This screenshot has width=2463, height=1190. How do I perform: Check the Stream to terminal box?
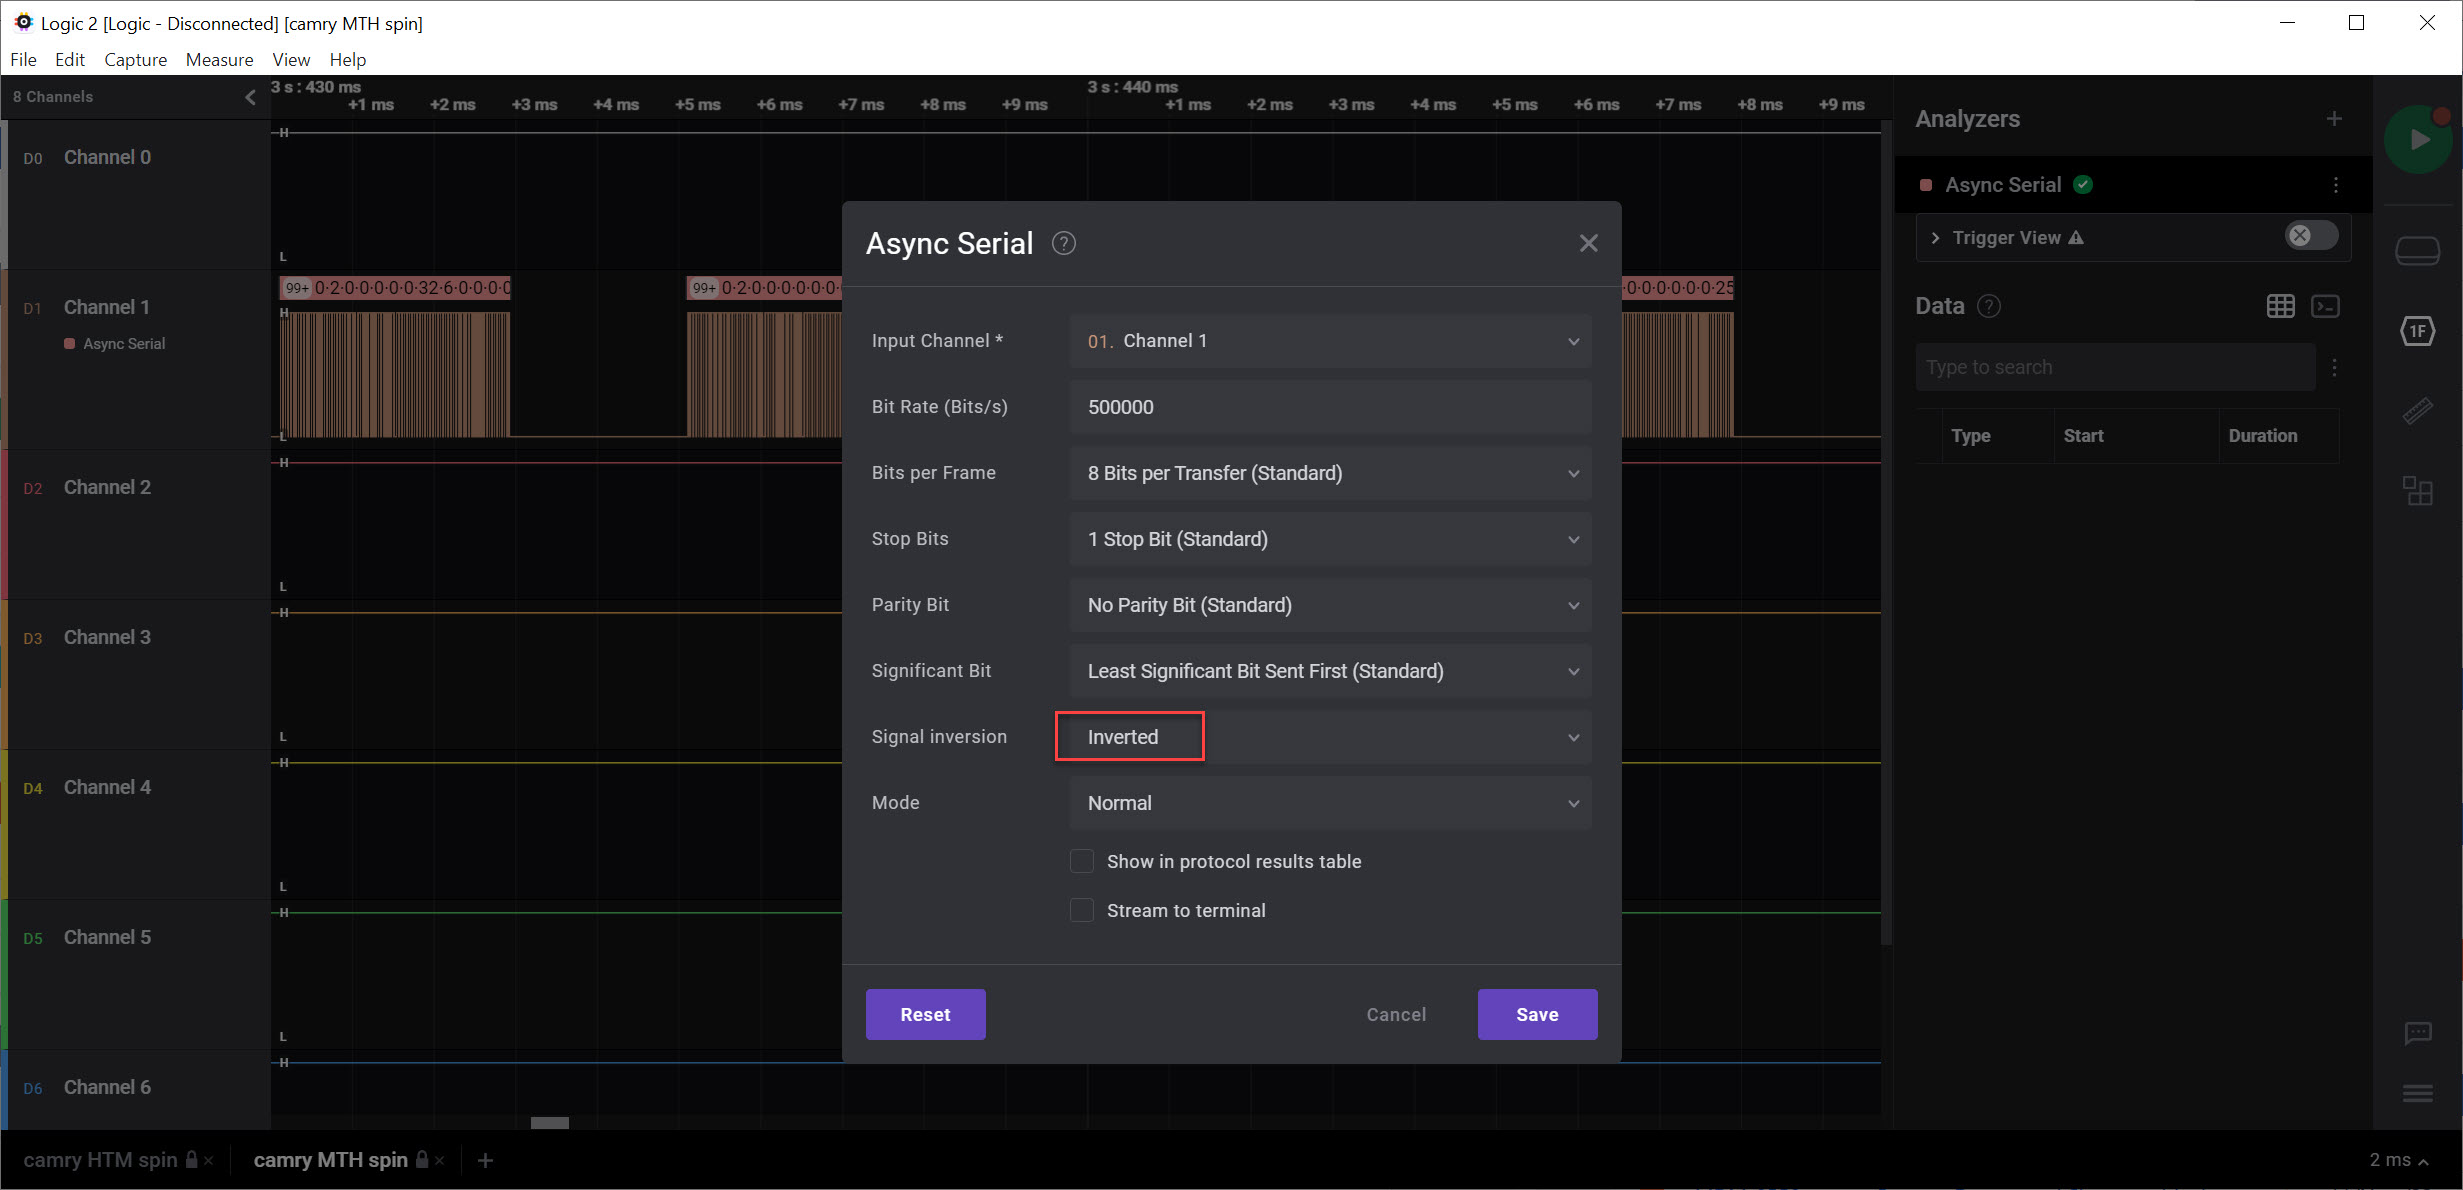click(x=1082, y=910)
